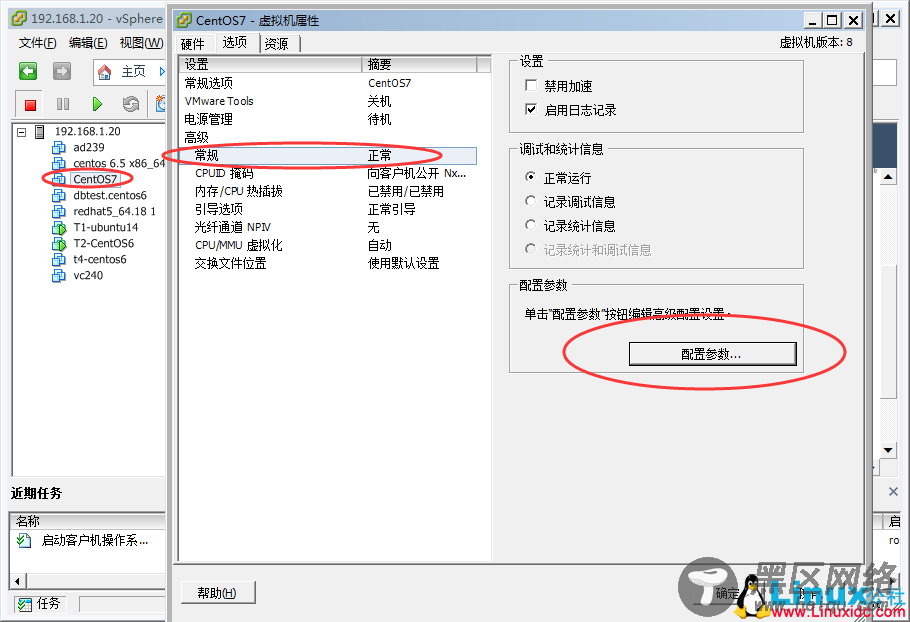This screenshot has height=622, width=910.
Task: Click the 帮助(H) button
Action: tap(217, 593)
